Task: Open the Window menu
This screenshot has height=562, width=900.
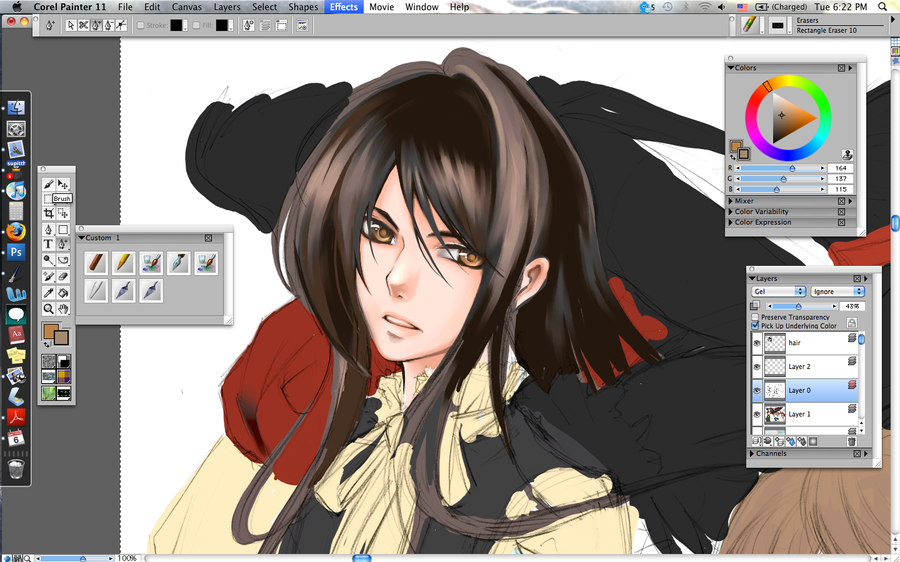Action: 422,7
